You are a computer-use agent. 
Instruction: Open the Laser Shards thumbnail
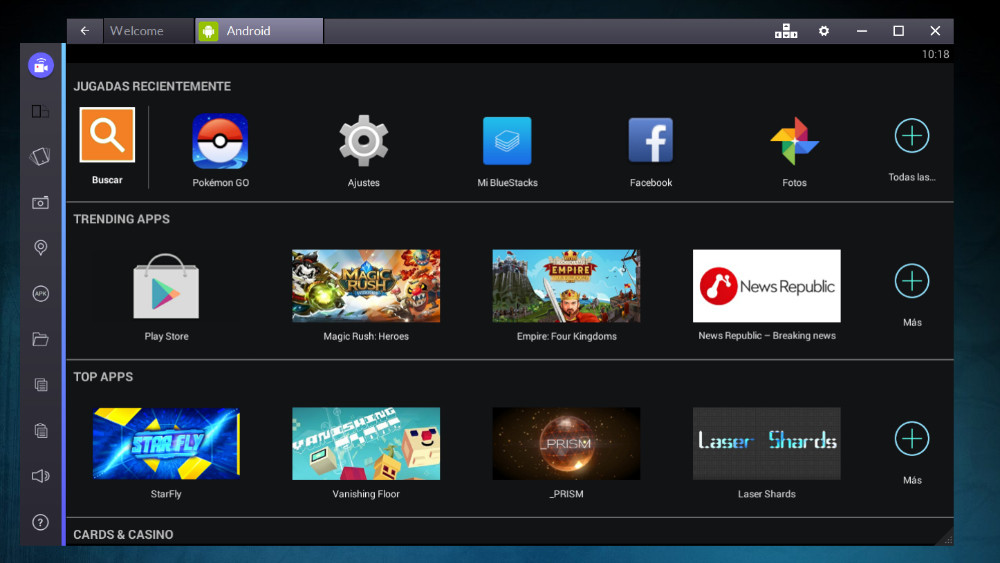[767, 444]
